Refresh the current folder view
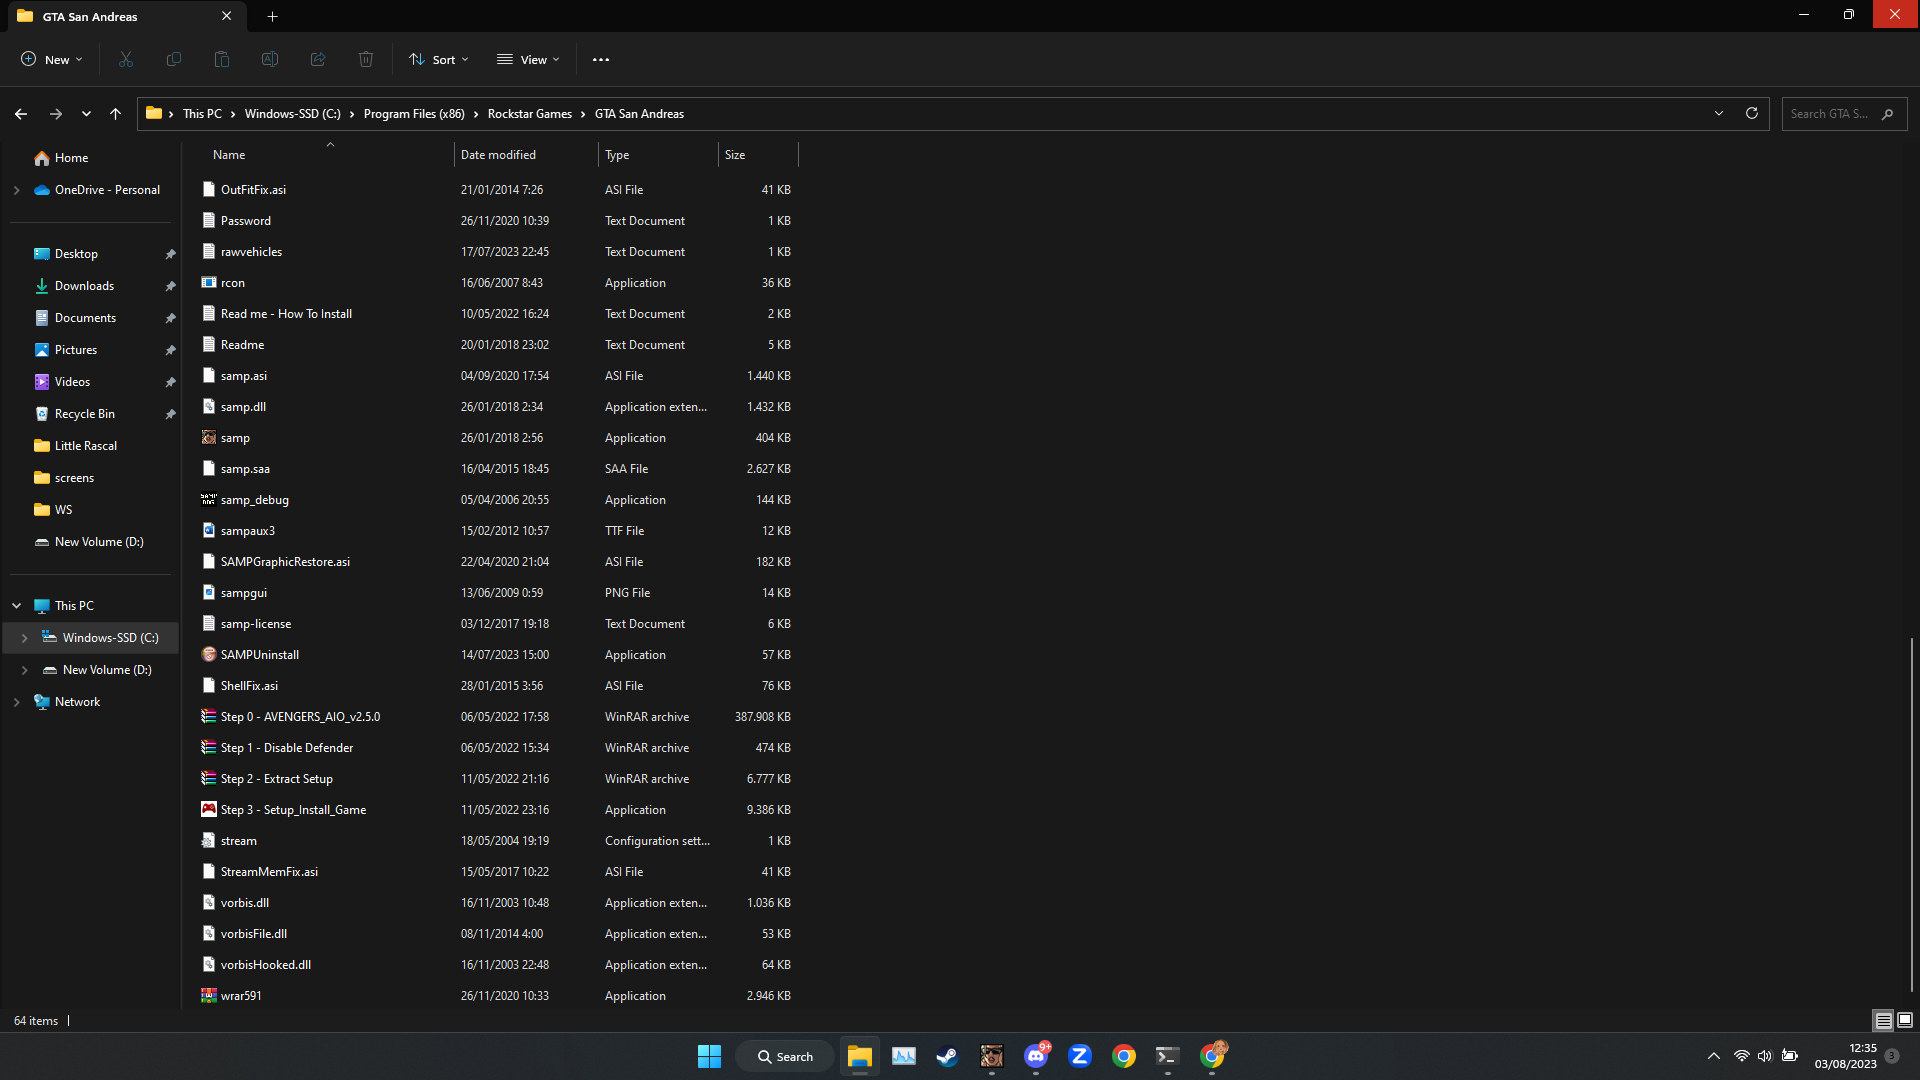The width and height of the screenshot is (1920, 1080). 1752,114
